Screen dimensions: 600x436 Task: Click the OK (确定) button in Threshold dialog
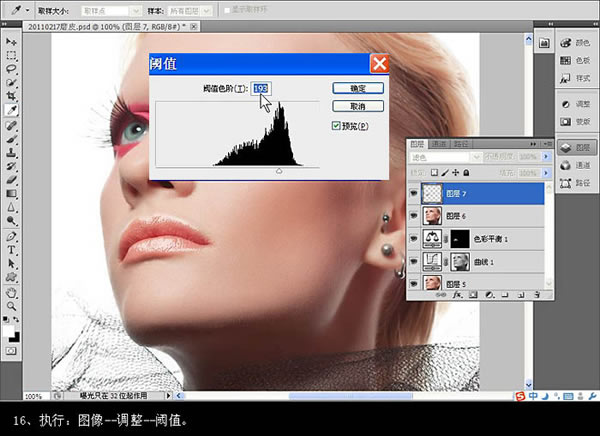pyautogui.click(x=358, y=88)
